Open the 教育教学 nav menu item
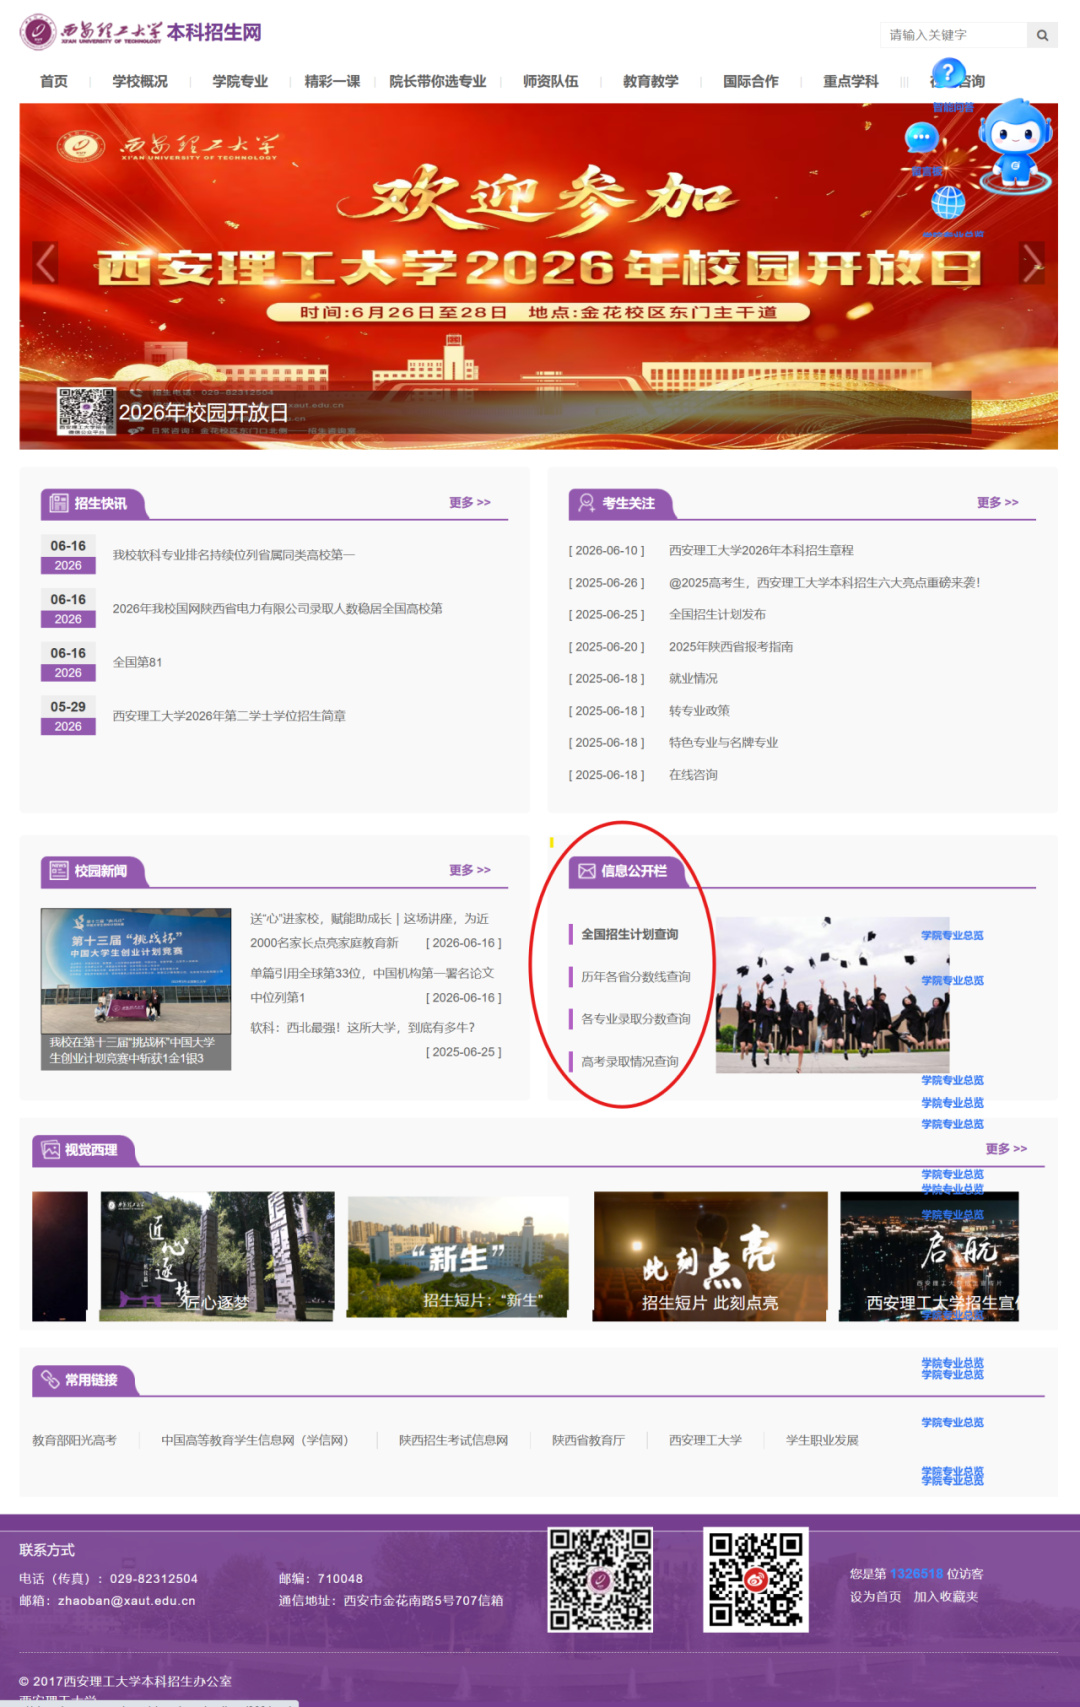Viewport: 1080px width, 1707px height. point(651,81)
